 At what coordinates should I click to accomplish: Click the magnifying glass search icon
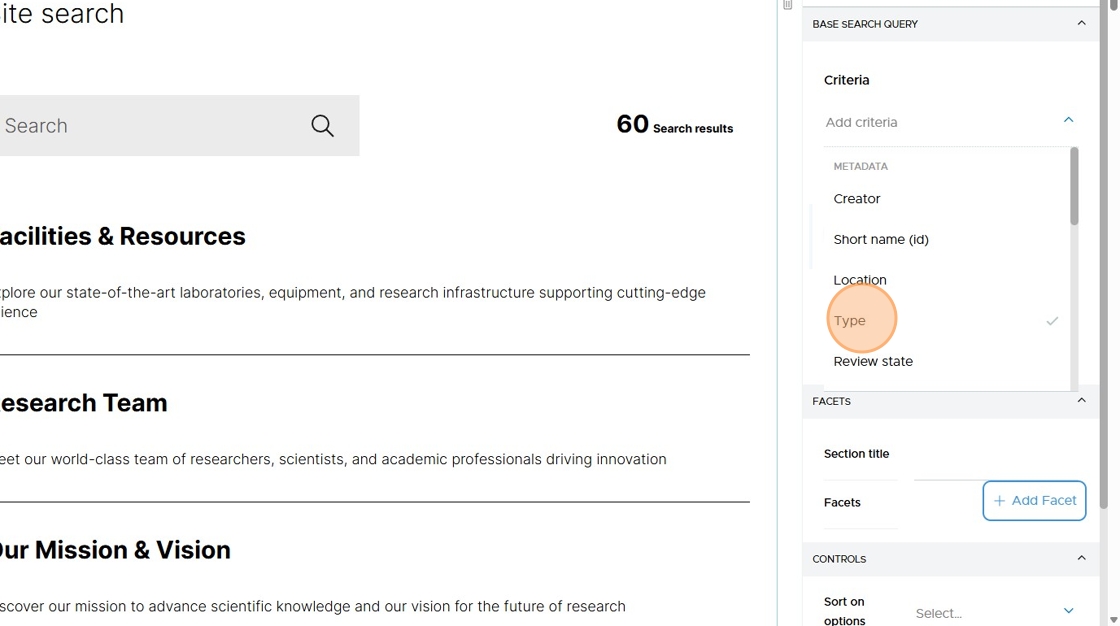tap(322, 126)
